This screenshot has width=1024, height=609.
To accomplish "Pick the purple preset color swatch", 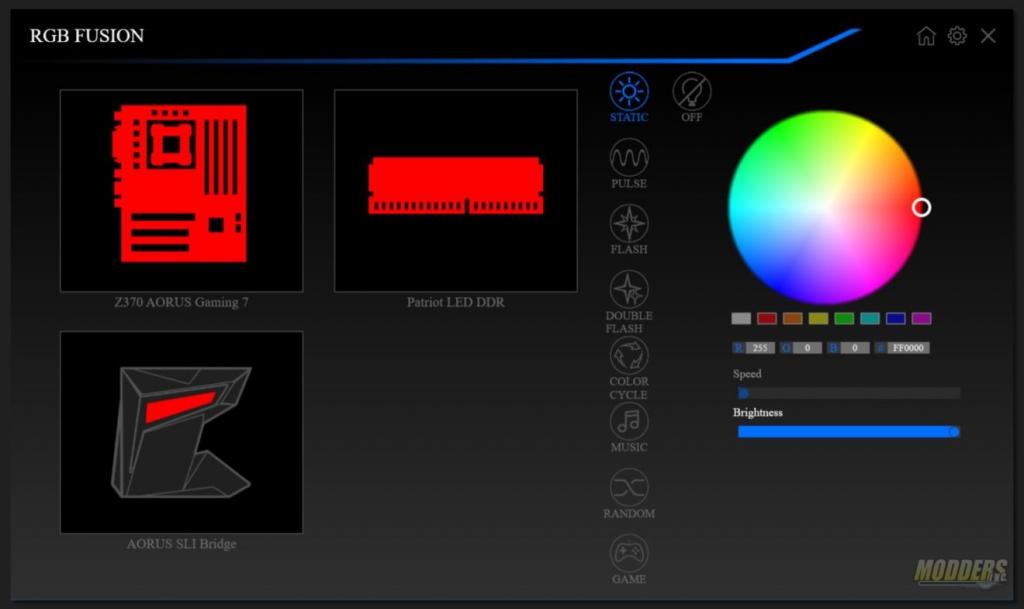I will click(918, 318).
